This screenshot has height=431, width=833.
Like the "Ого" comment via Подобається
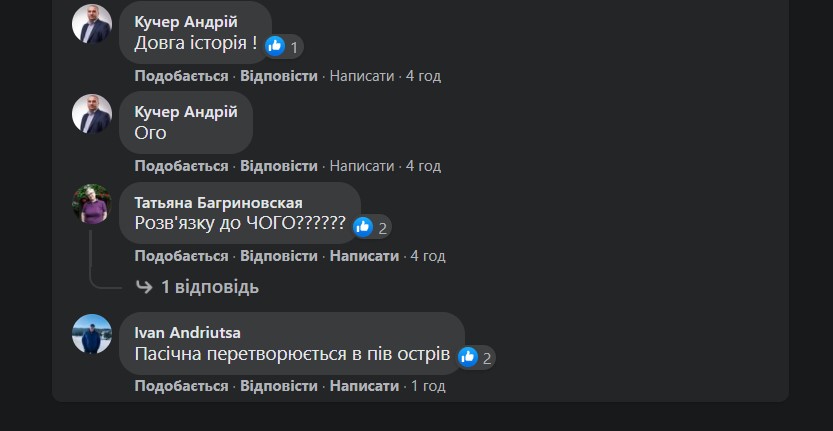click(x=181, y=166)
